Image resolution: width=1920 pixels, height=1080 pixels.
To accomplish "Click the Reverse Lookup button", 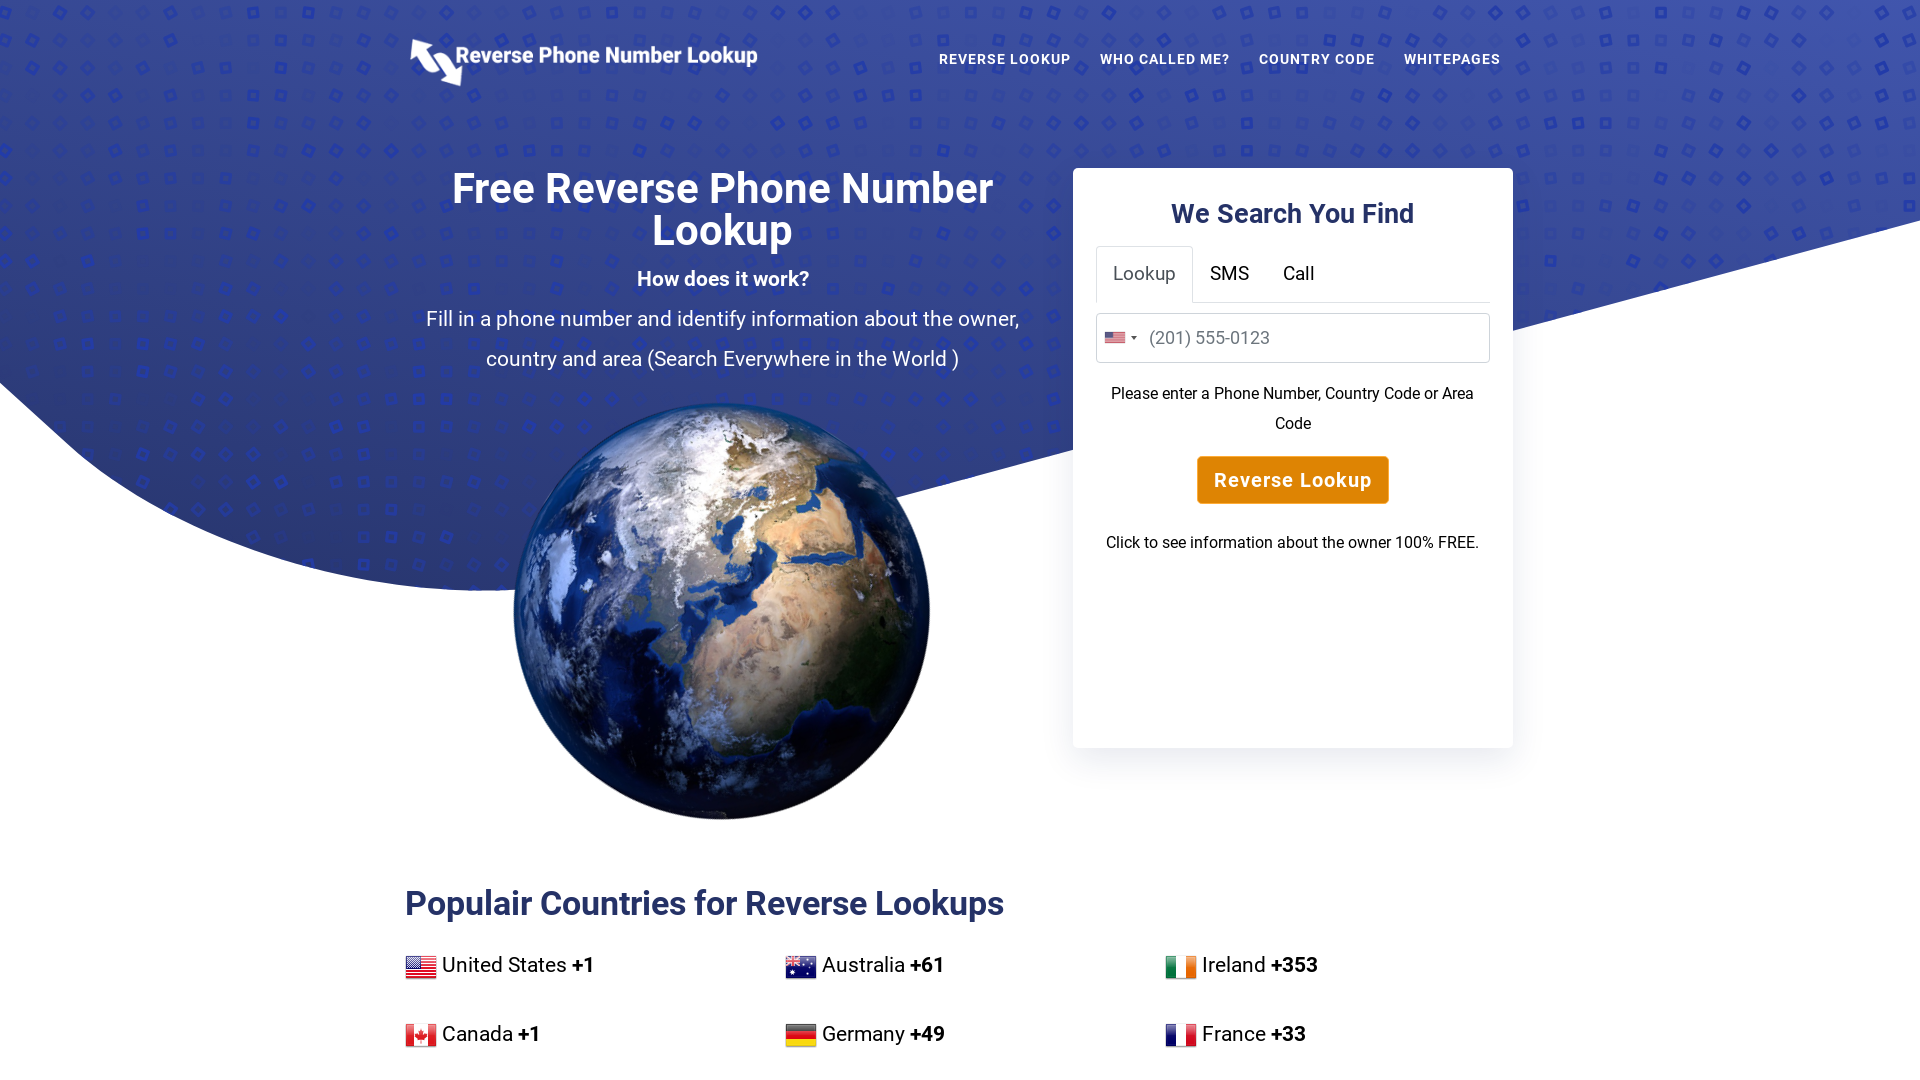I will coord(1292,480).
